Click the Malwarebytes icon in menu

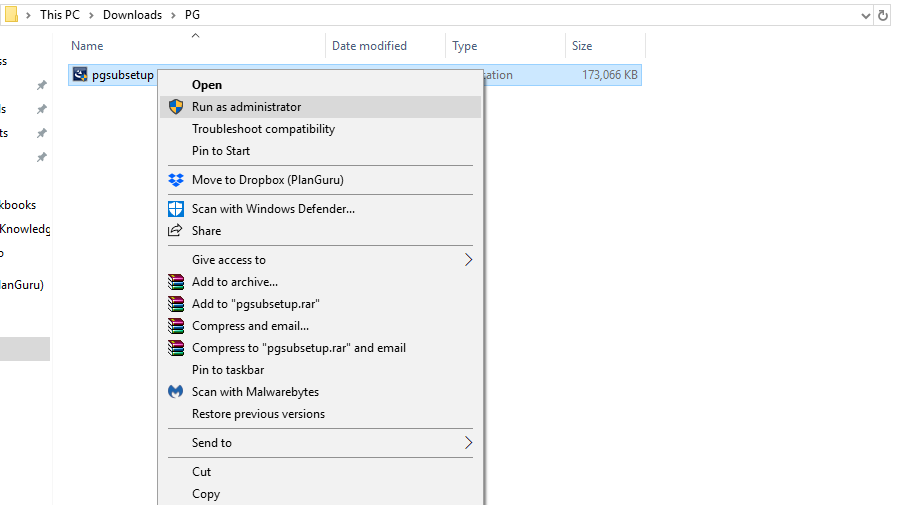176,392
